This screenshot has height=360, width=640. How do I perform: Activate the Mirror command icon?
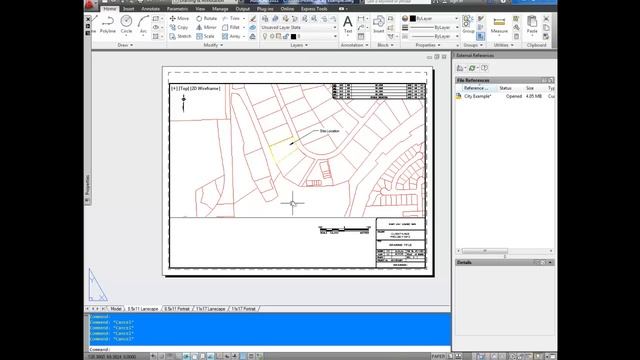199,27
